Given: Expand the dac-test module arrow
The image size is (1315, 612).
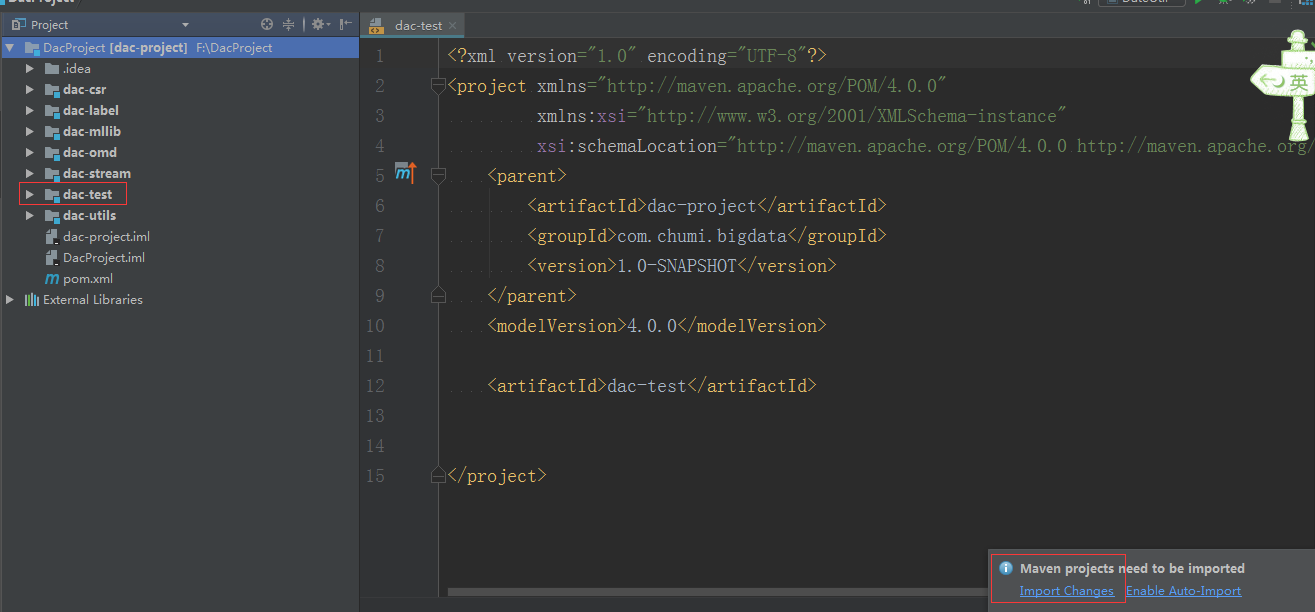Looking at the screenshot, I should (x=30, y=195).
